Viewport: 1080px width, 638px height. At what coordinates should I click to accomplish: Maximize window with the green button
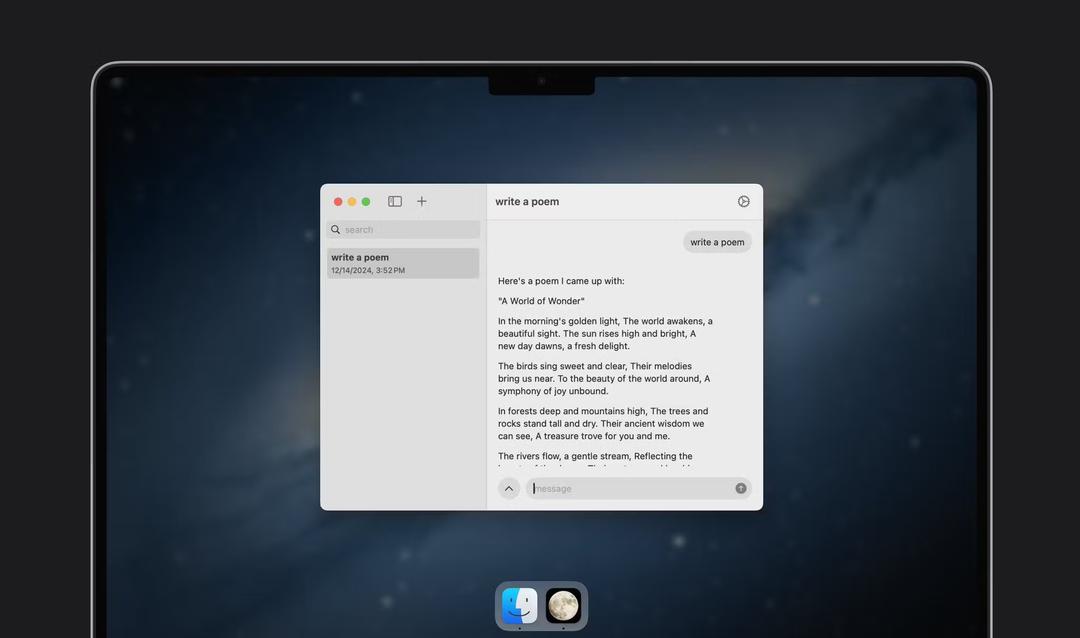[366, 201]
